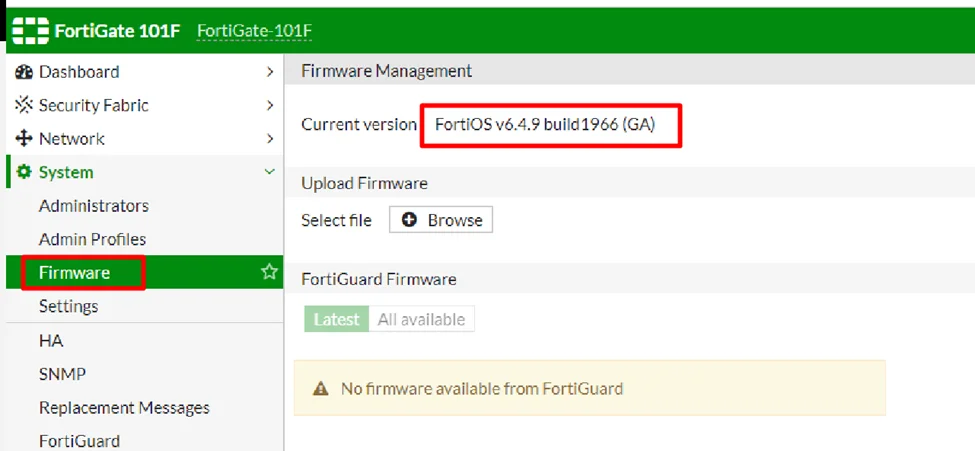Viewport: 975px width, 451px height.
Task: Switch to the Latest firmware tab
Action: (336, 319)
